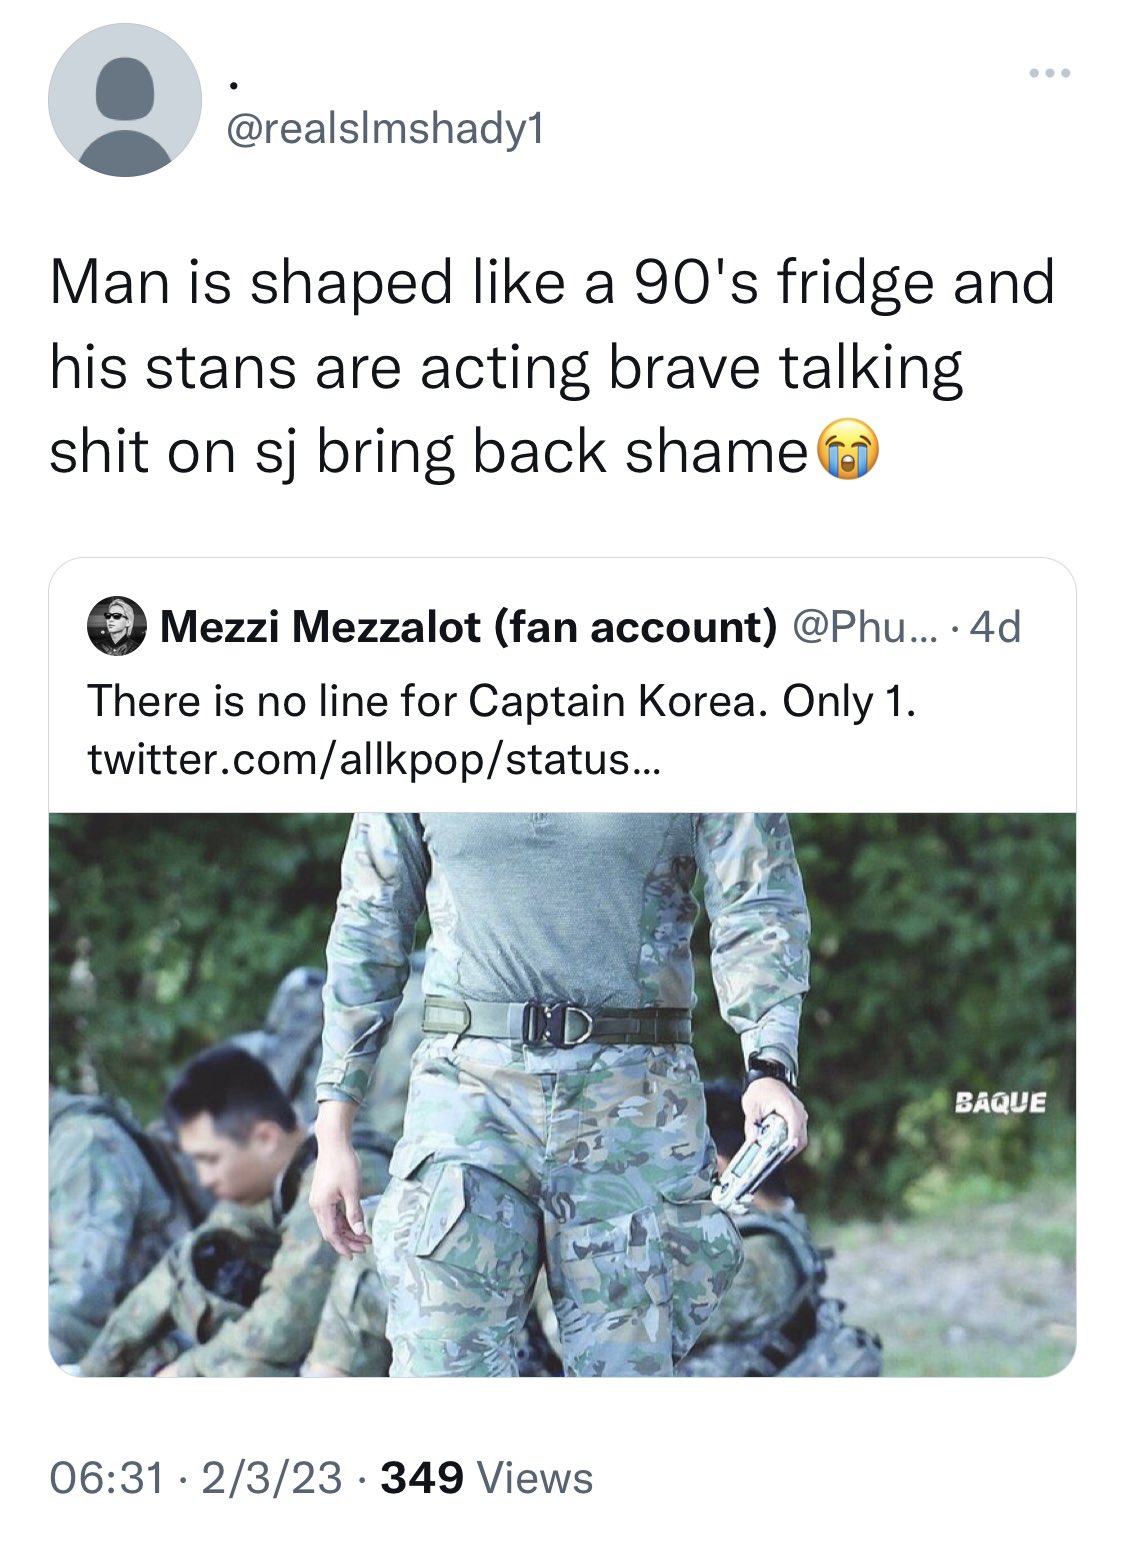Click the default gray profile avatar
The width and height of the screenshot is (1125, 1541).
click(x=125, y=101)
